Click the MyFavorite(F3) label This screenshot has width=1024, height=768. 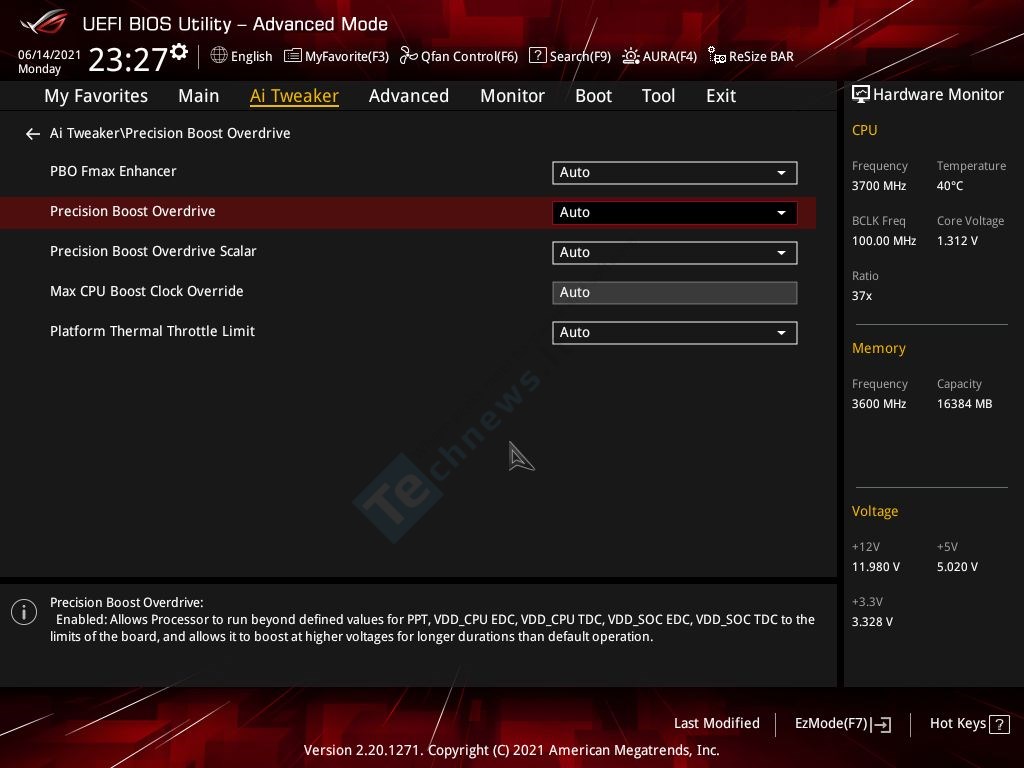click(x=347, y=57)
